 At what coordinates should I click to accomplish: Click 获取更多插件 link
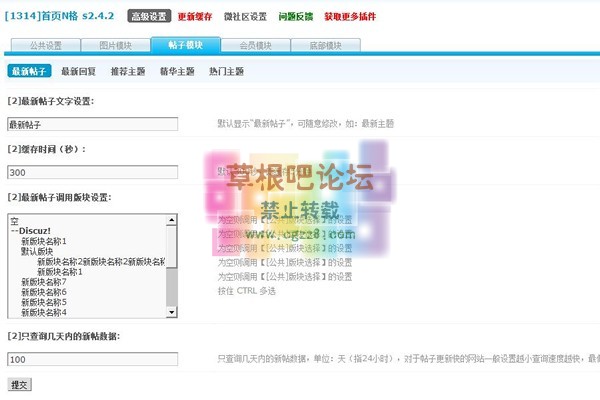coord(350,16)
